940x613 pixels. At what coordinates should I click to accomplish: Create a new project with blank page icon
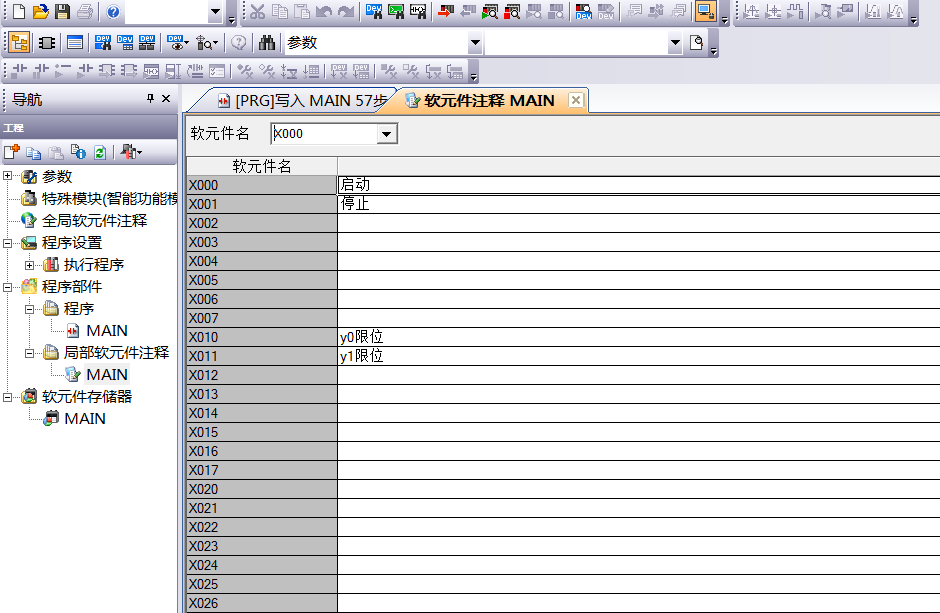[19, 12]
